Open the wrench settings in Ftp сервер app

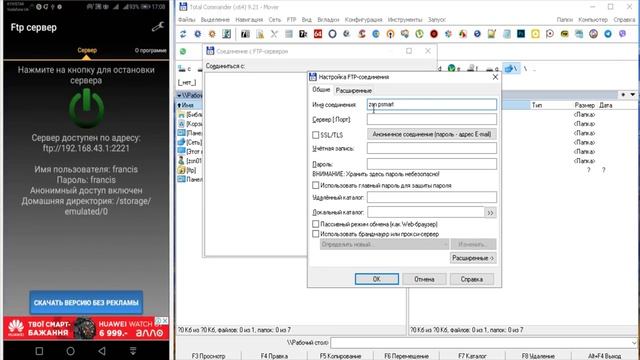158,27
